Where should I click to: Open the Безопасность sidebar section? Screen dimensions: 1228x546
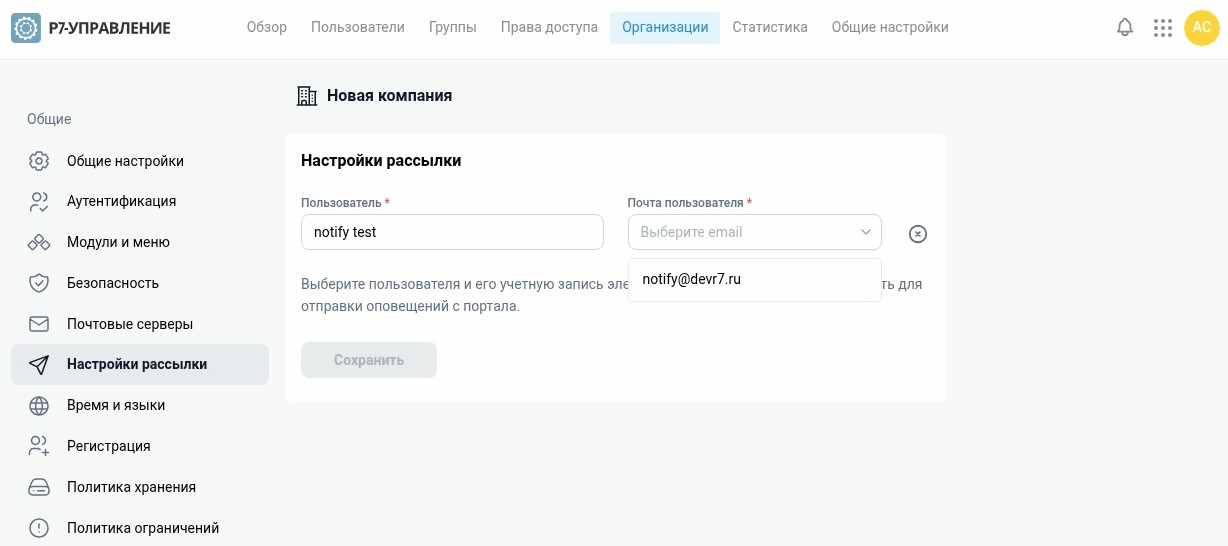click(140, 283)
